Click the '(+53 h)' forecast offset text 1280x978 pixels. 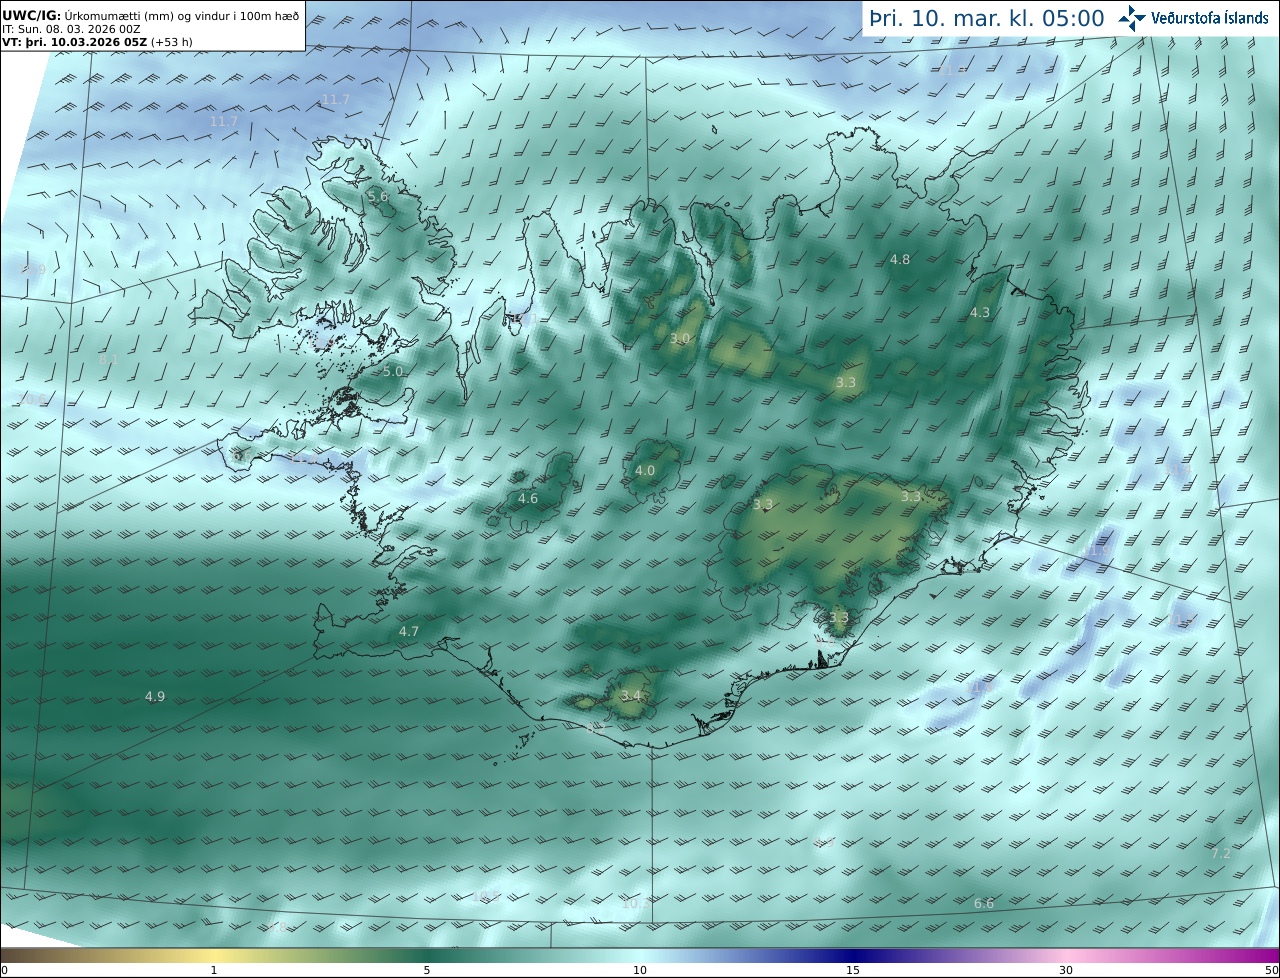click(x=171, y=42)
